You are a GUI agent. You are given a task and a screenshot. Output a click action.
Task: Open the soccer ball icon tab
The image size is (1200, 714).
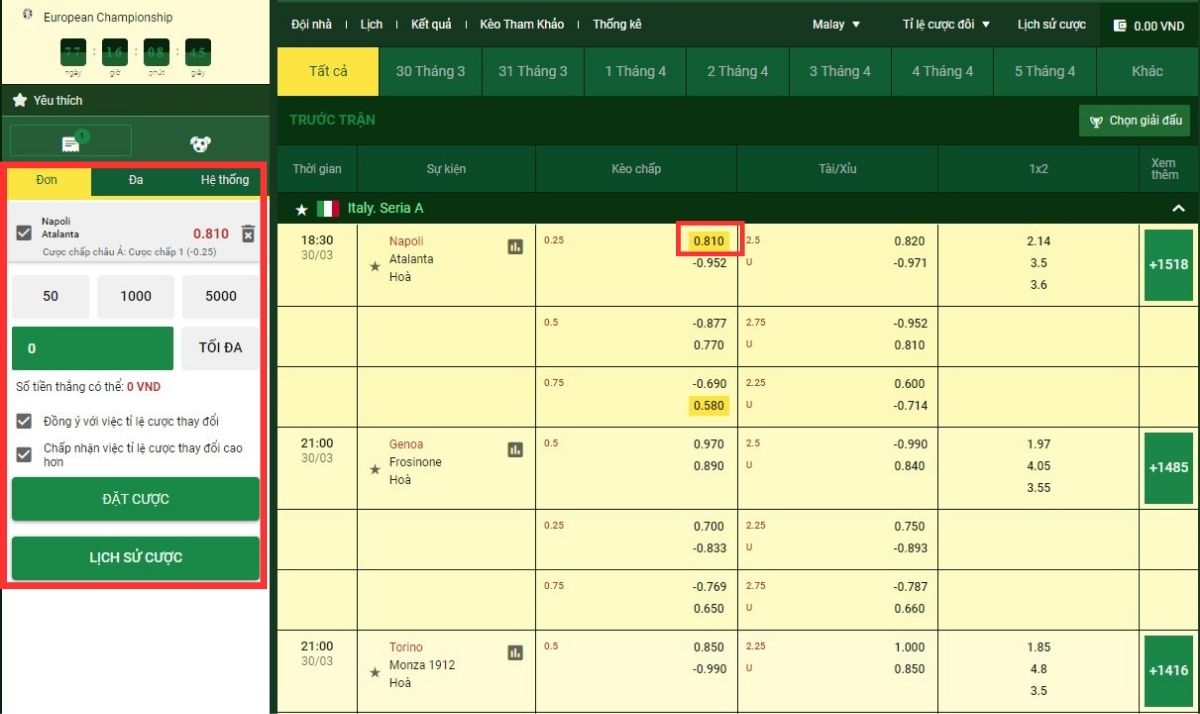click(200, 144)
